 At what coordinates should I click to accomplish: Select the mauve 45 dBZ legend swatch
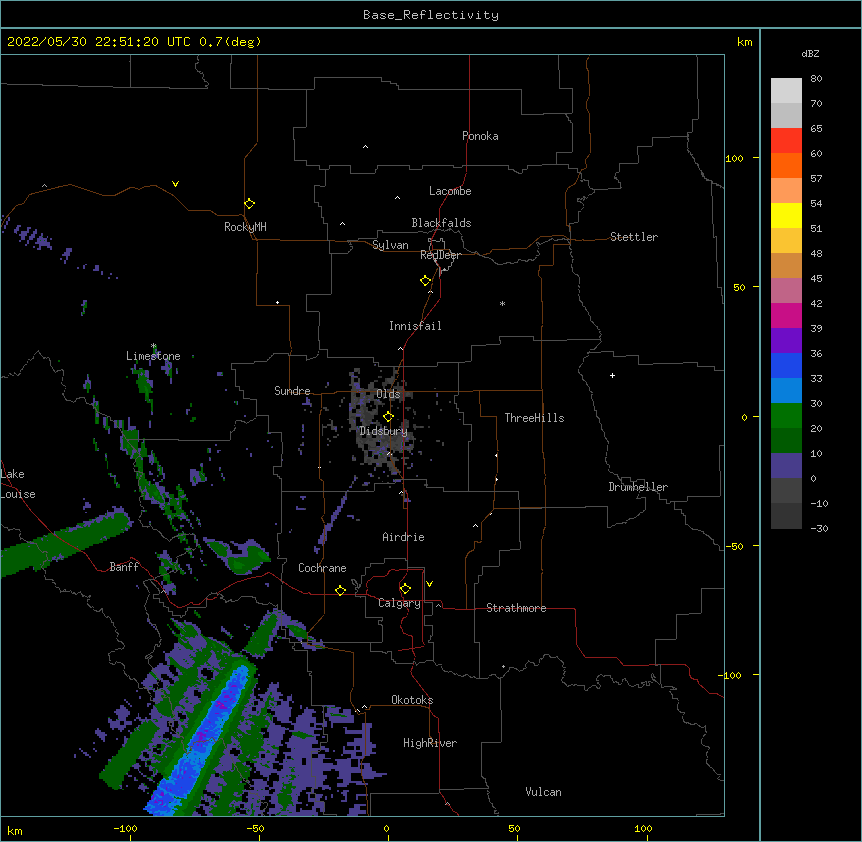786,291
